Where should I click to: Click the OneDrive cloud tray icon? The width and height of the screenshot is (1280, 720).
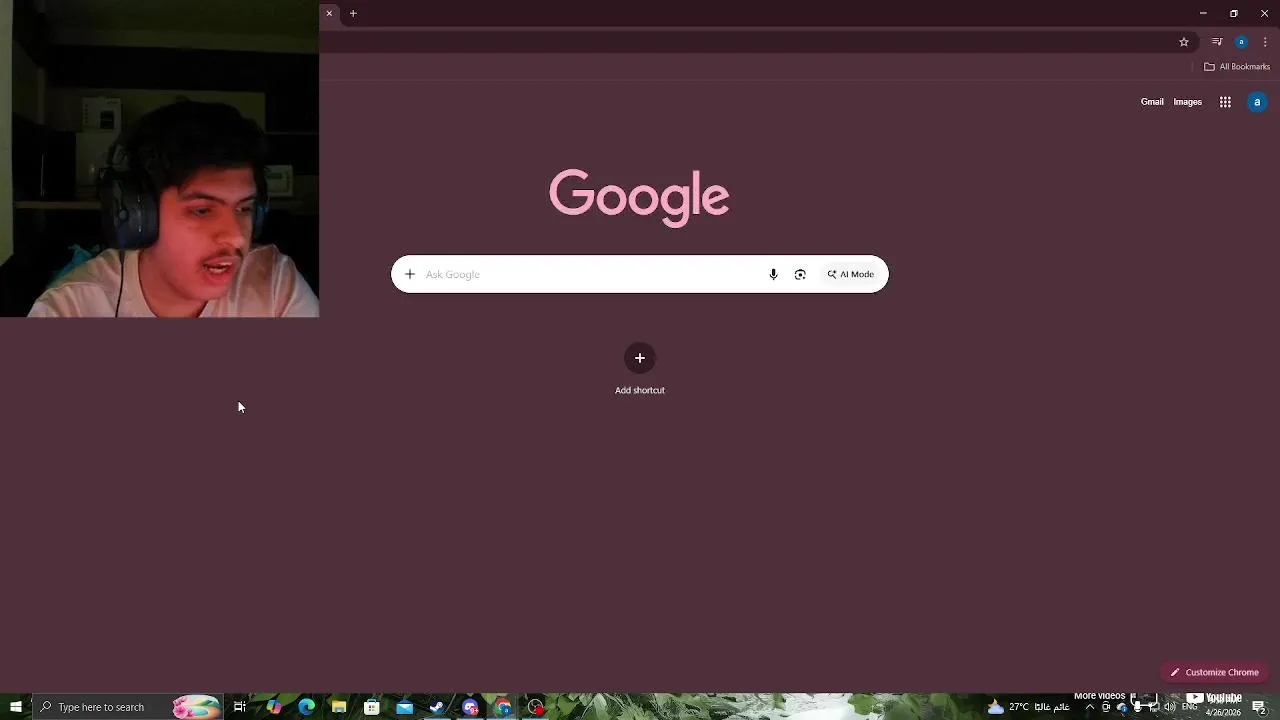(1121, 707)
